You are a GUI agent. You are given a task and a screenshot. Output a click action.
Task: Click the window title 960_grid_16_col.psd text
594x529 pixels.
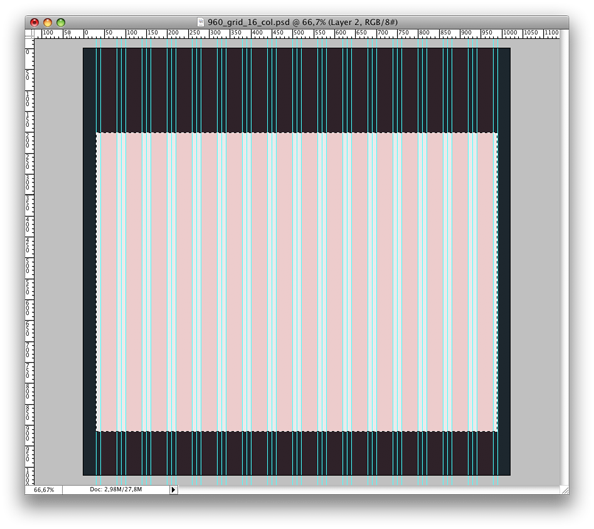(248, 22)
